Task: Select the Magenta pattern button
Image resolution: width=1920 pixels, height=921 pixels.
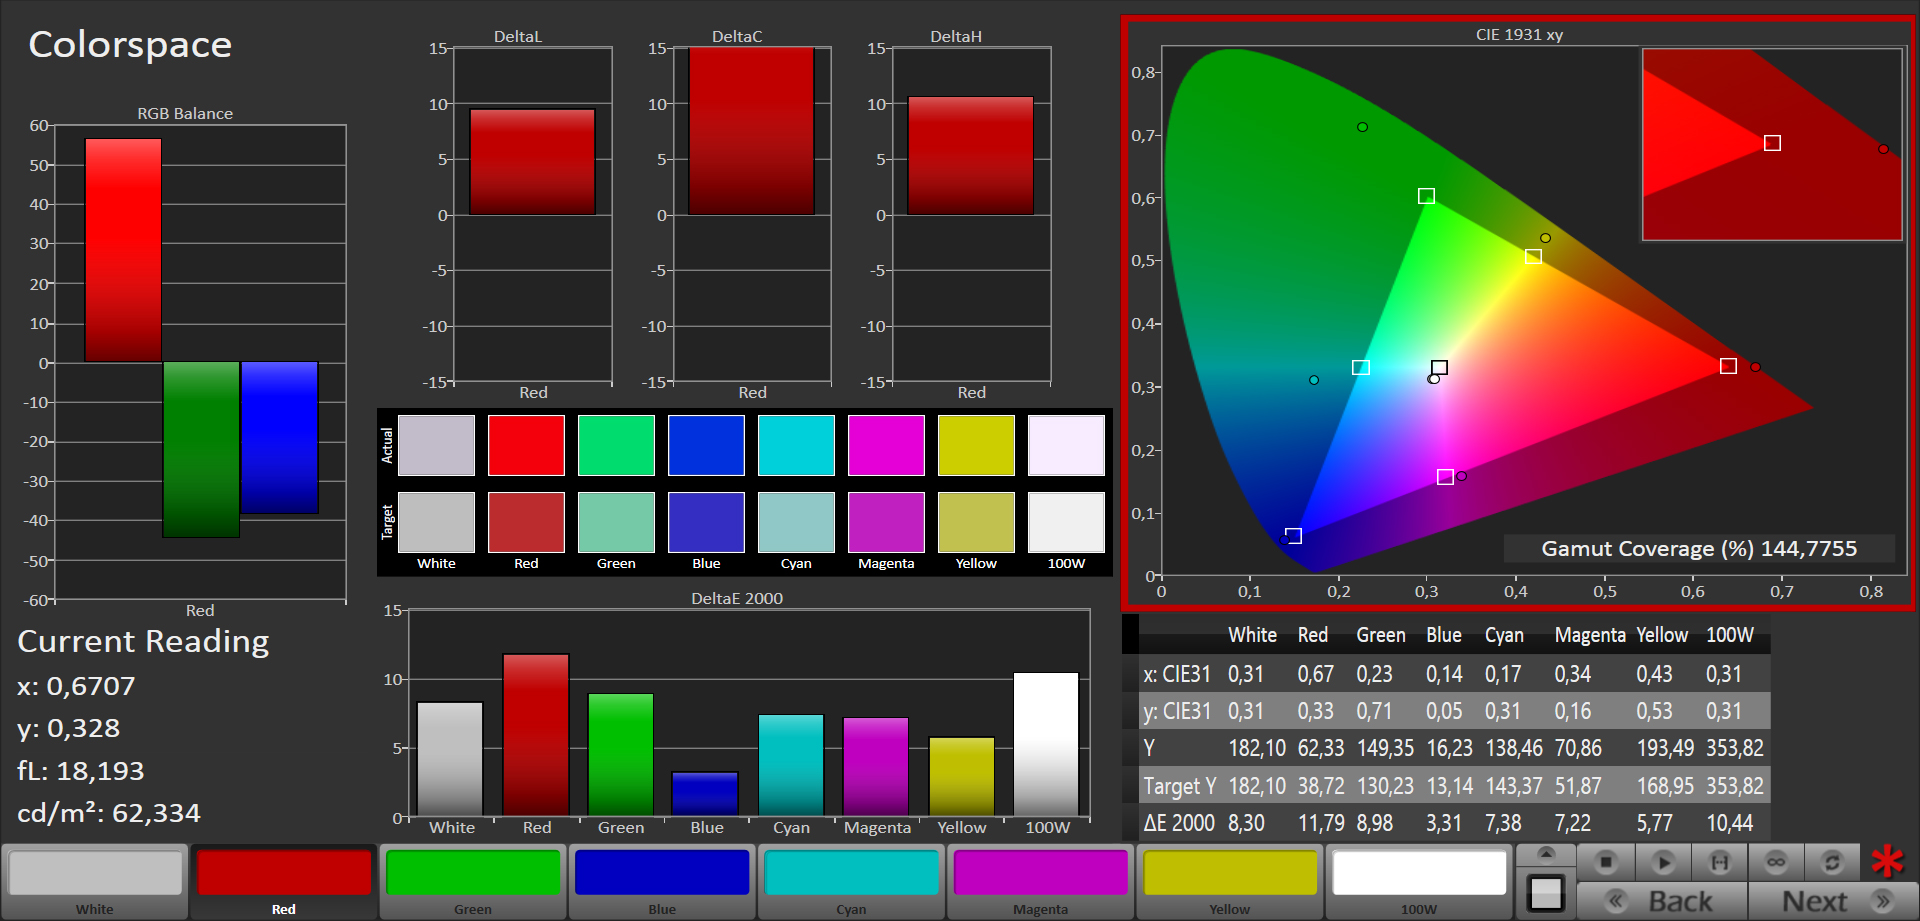Action: tap(1040, 881)
